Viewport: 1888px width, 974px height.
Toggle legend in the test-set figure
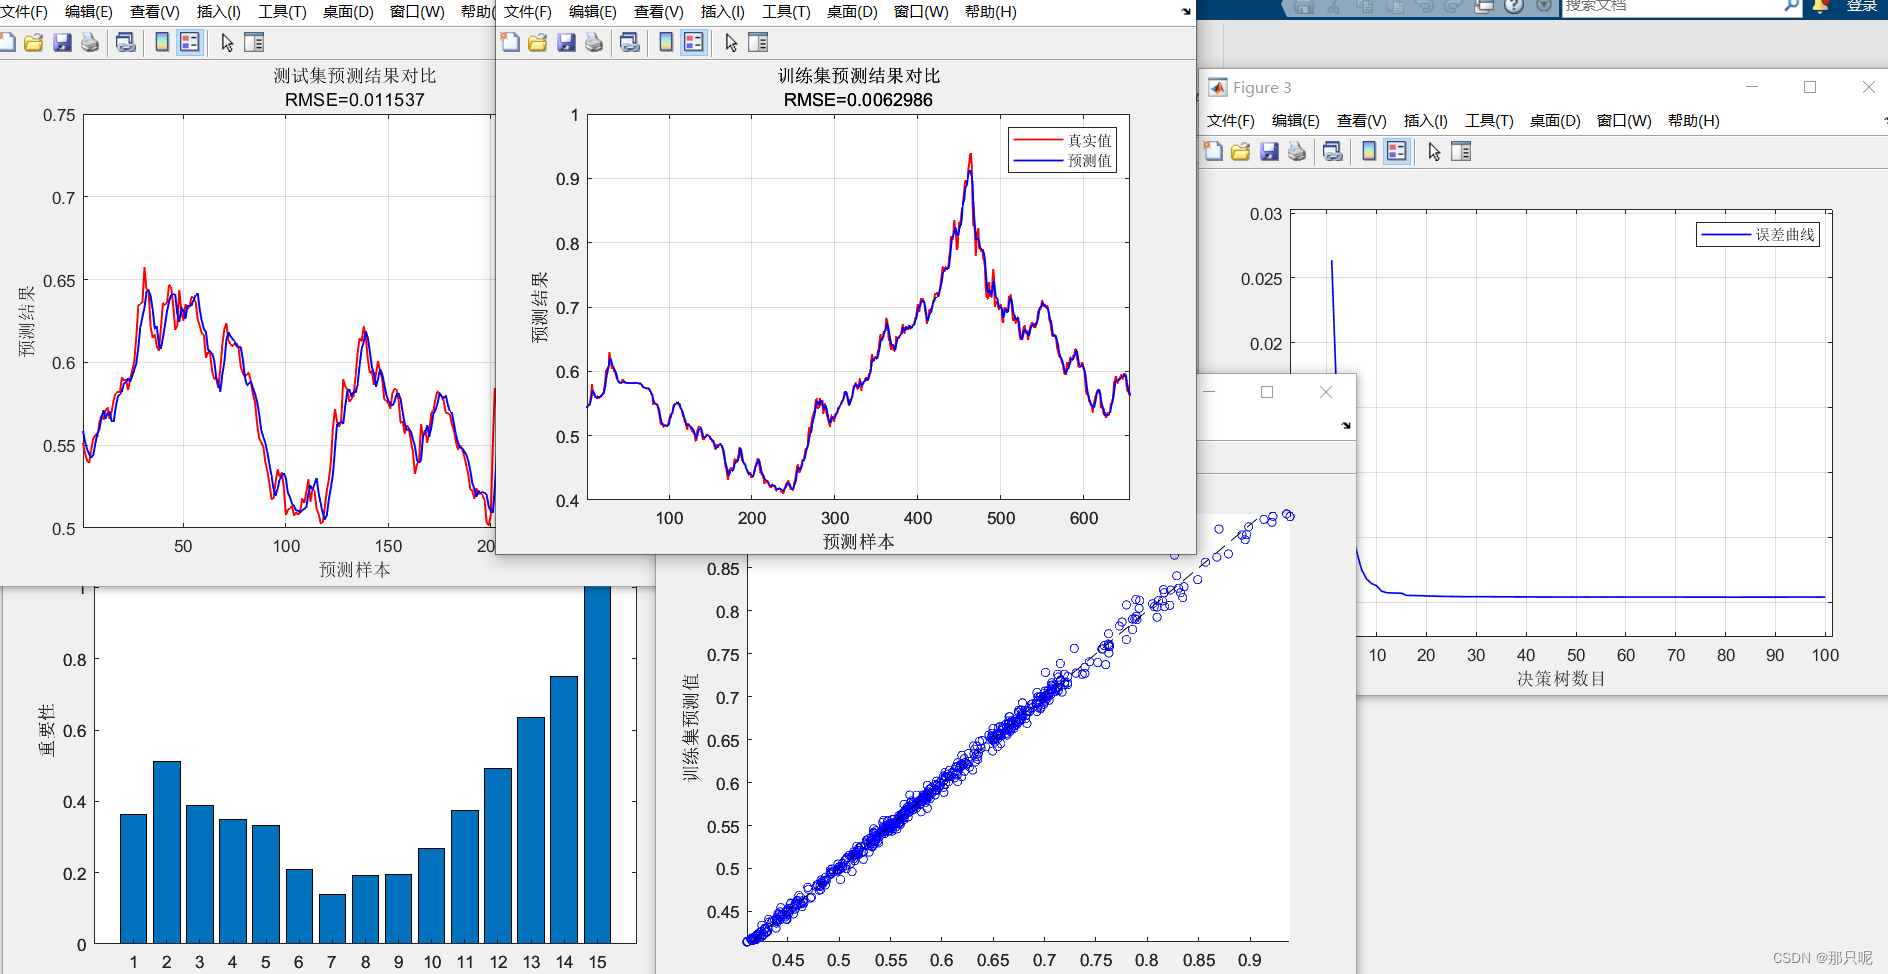[x=189, y=42]
